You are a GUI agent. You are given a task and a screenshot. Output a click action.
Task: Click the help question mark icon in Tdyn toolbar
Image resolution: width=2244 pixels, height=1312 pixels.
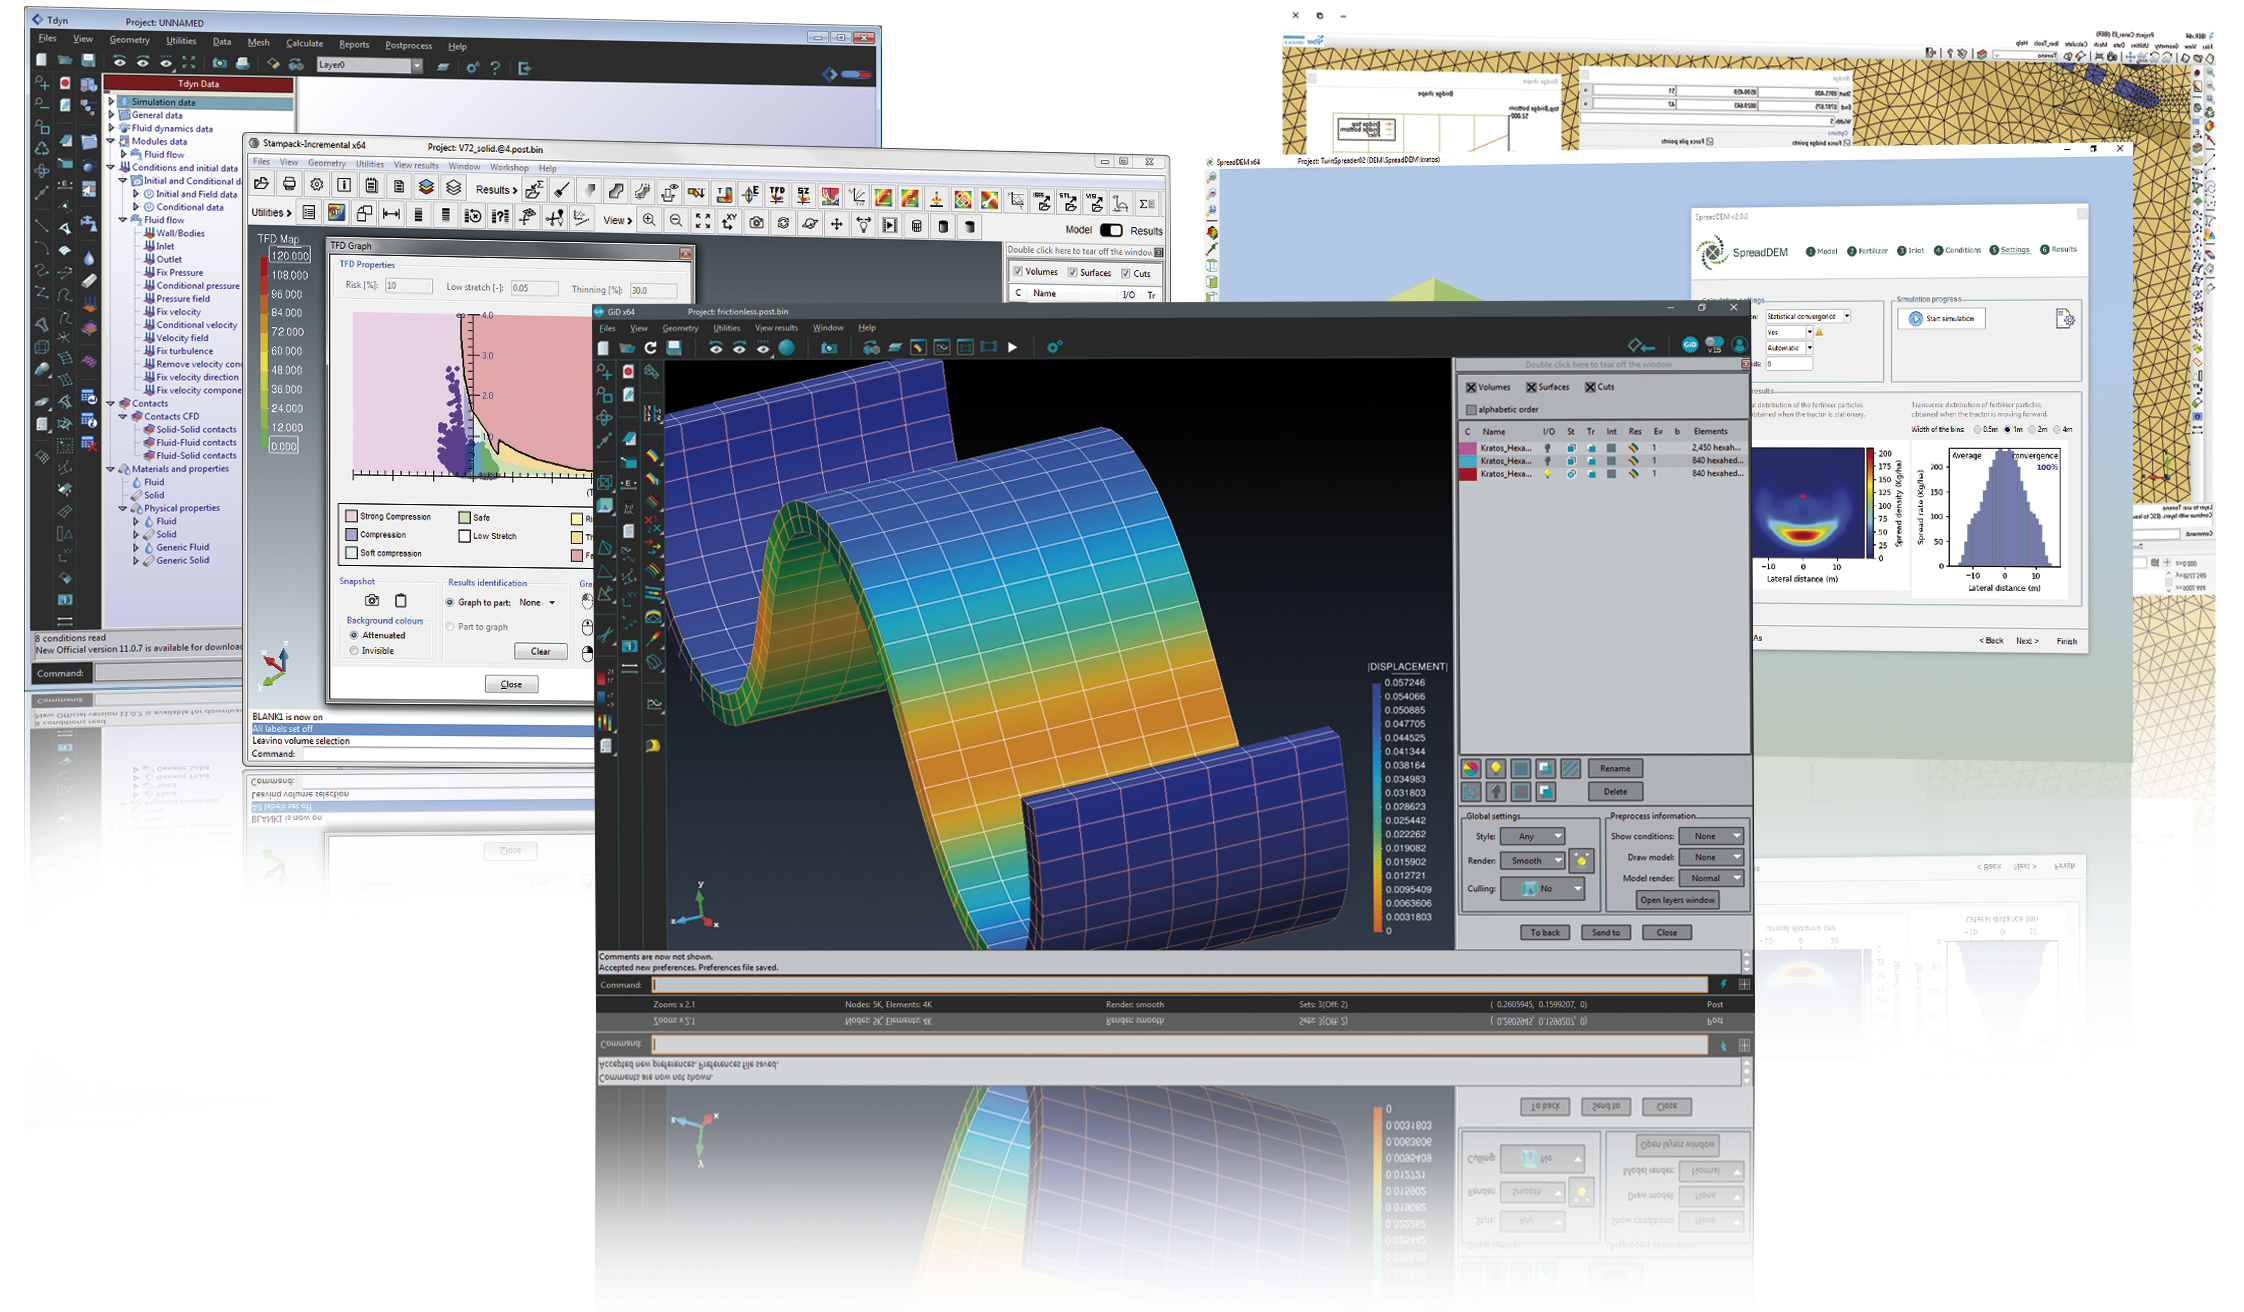(495, 67)
